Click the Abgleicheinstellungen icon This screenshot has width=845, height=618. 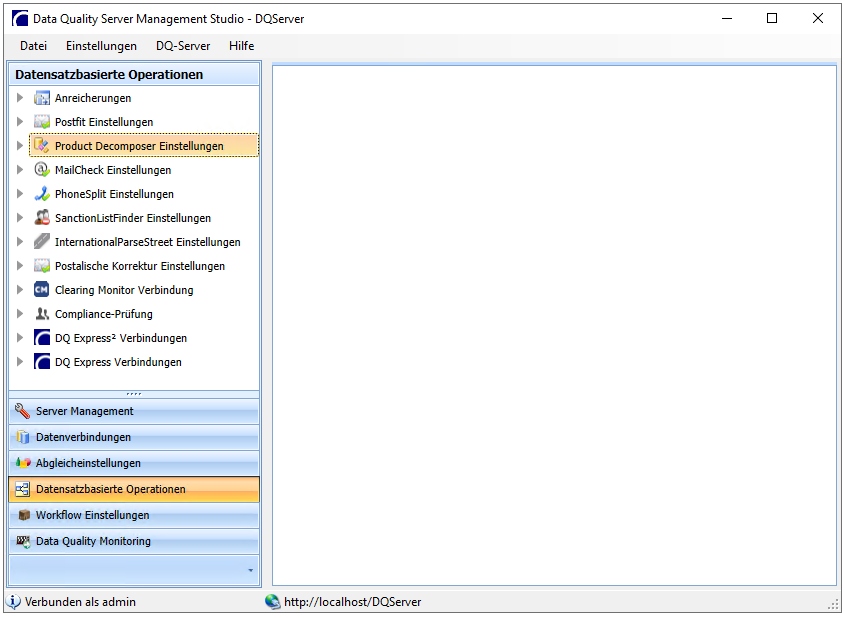click(x=23, y=463)
